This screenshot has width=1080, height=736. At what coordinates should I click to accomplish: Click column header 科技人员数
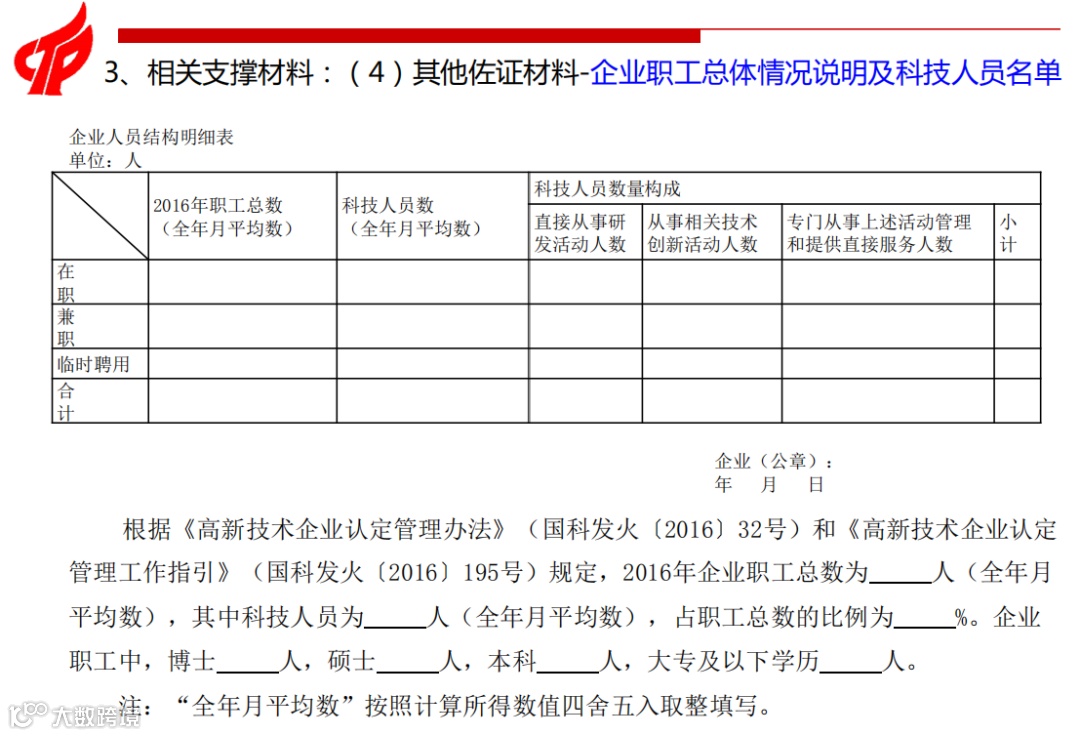pyautogui.click(x=388, y=205)
